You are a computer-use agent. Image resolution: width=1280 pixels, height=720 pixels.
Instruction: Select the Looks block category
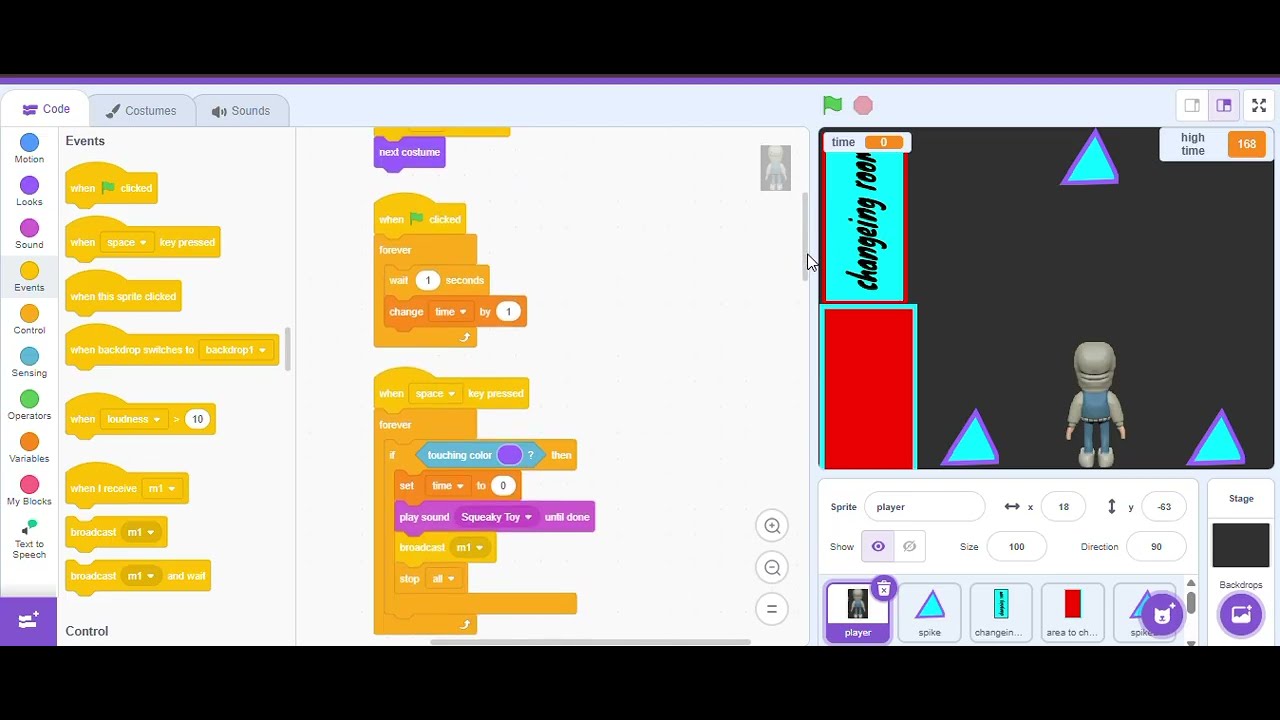(x=29, y=192)
